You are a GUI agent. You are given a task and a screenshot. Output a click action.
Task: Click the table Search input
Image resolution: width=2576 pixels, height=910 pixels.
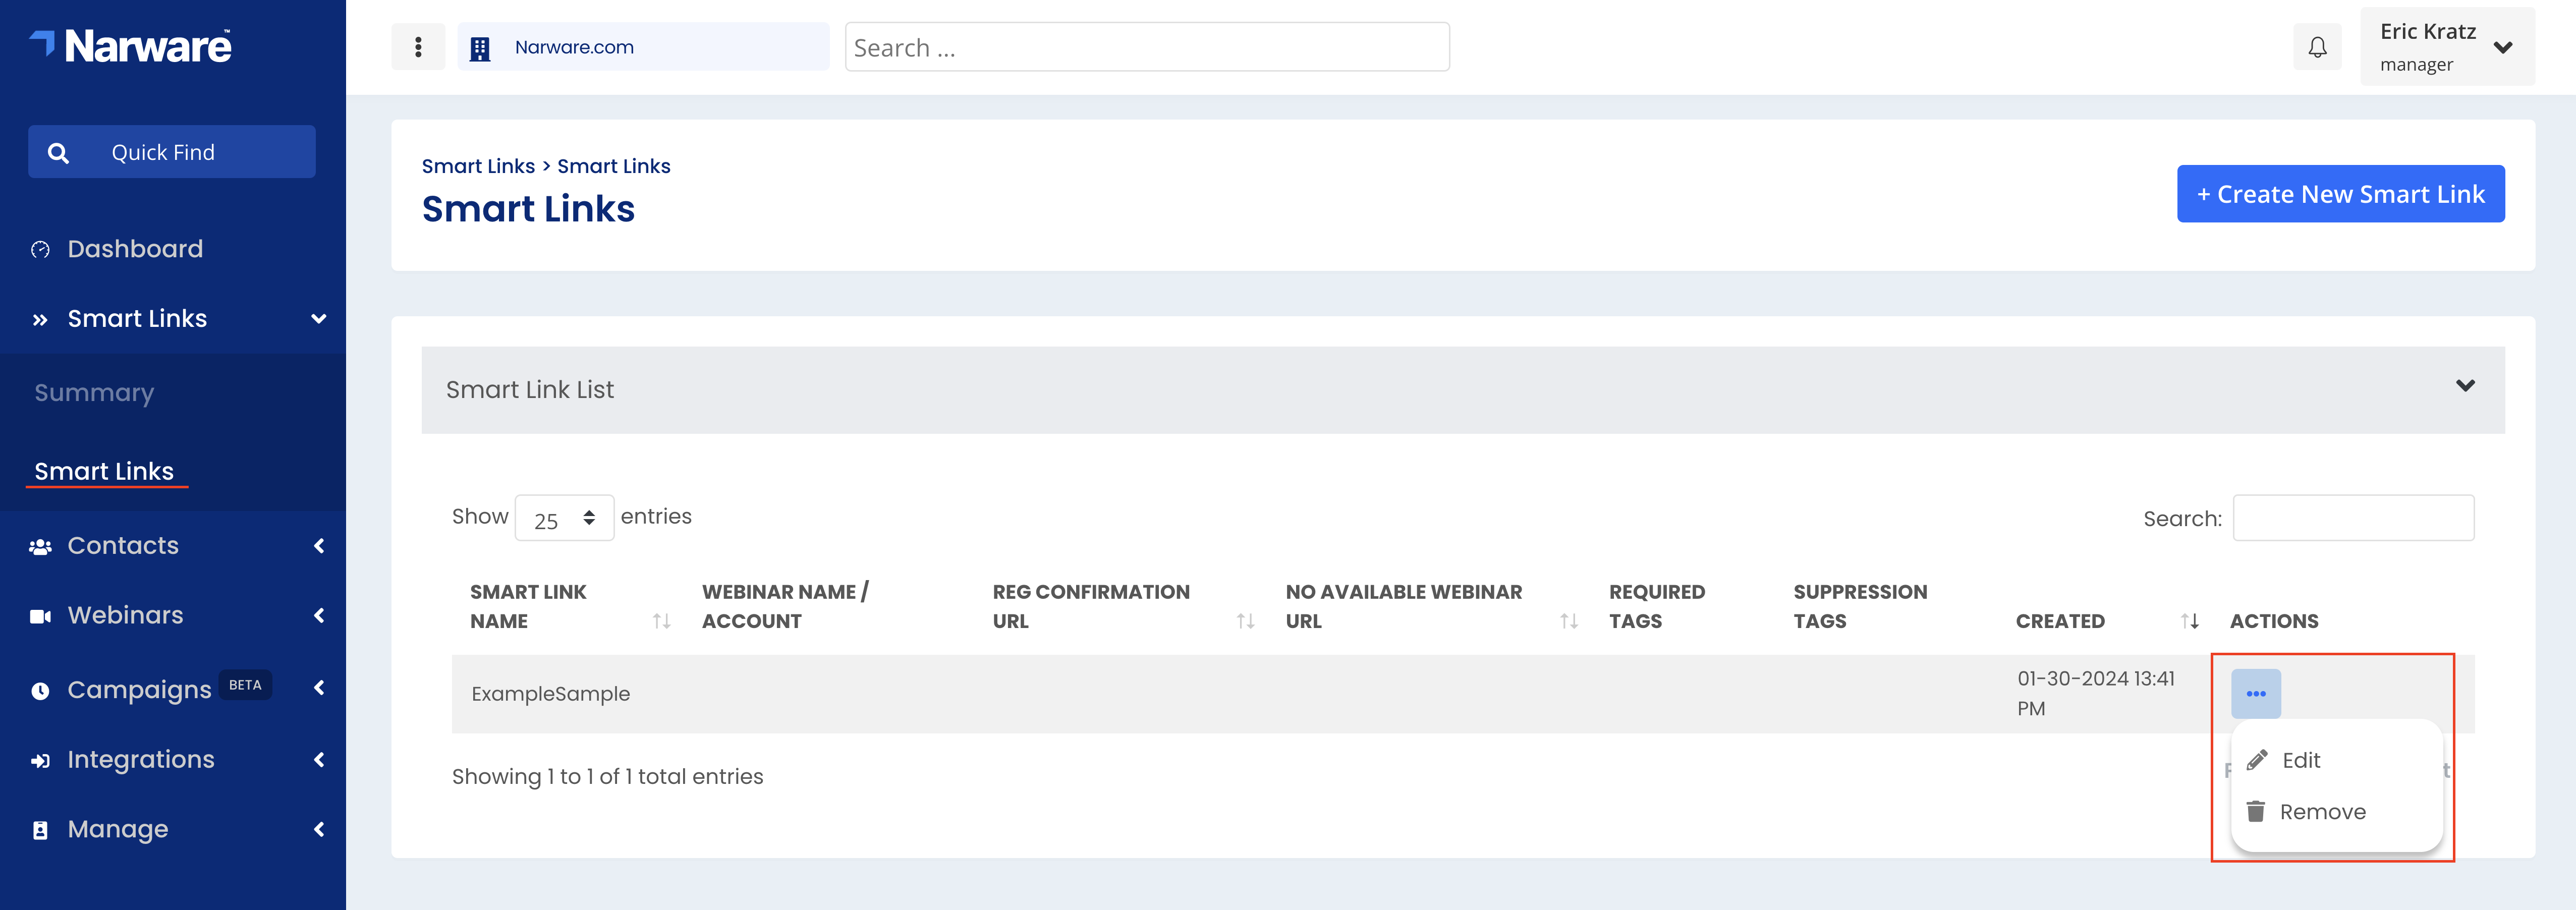coord(2353,518)
